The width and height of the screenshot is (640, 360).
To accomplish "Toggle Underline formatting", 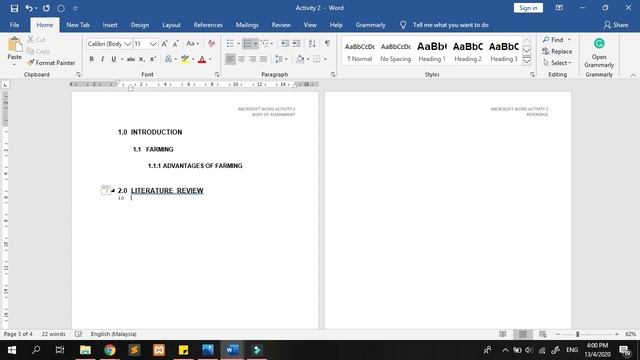I will click(113, 59).
